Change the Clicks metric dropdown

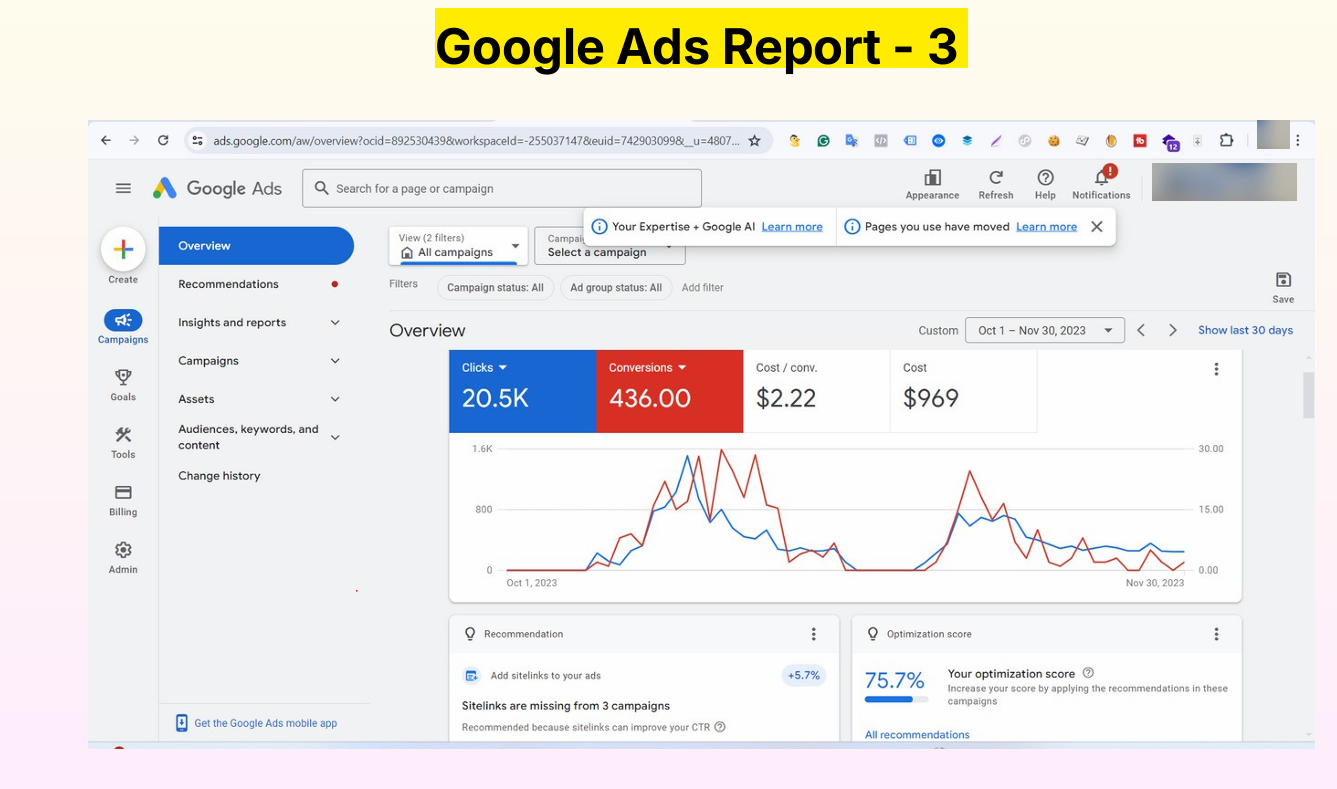(485, 368)
